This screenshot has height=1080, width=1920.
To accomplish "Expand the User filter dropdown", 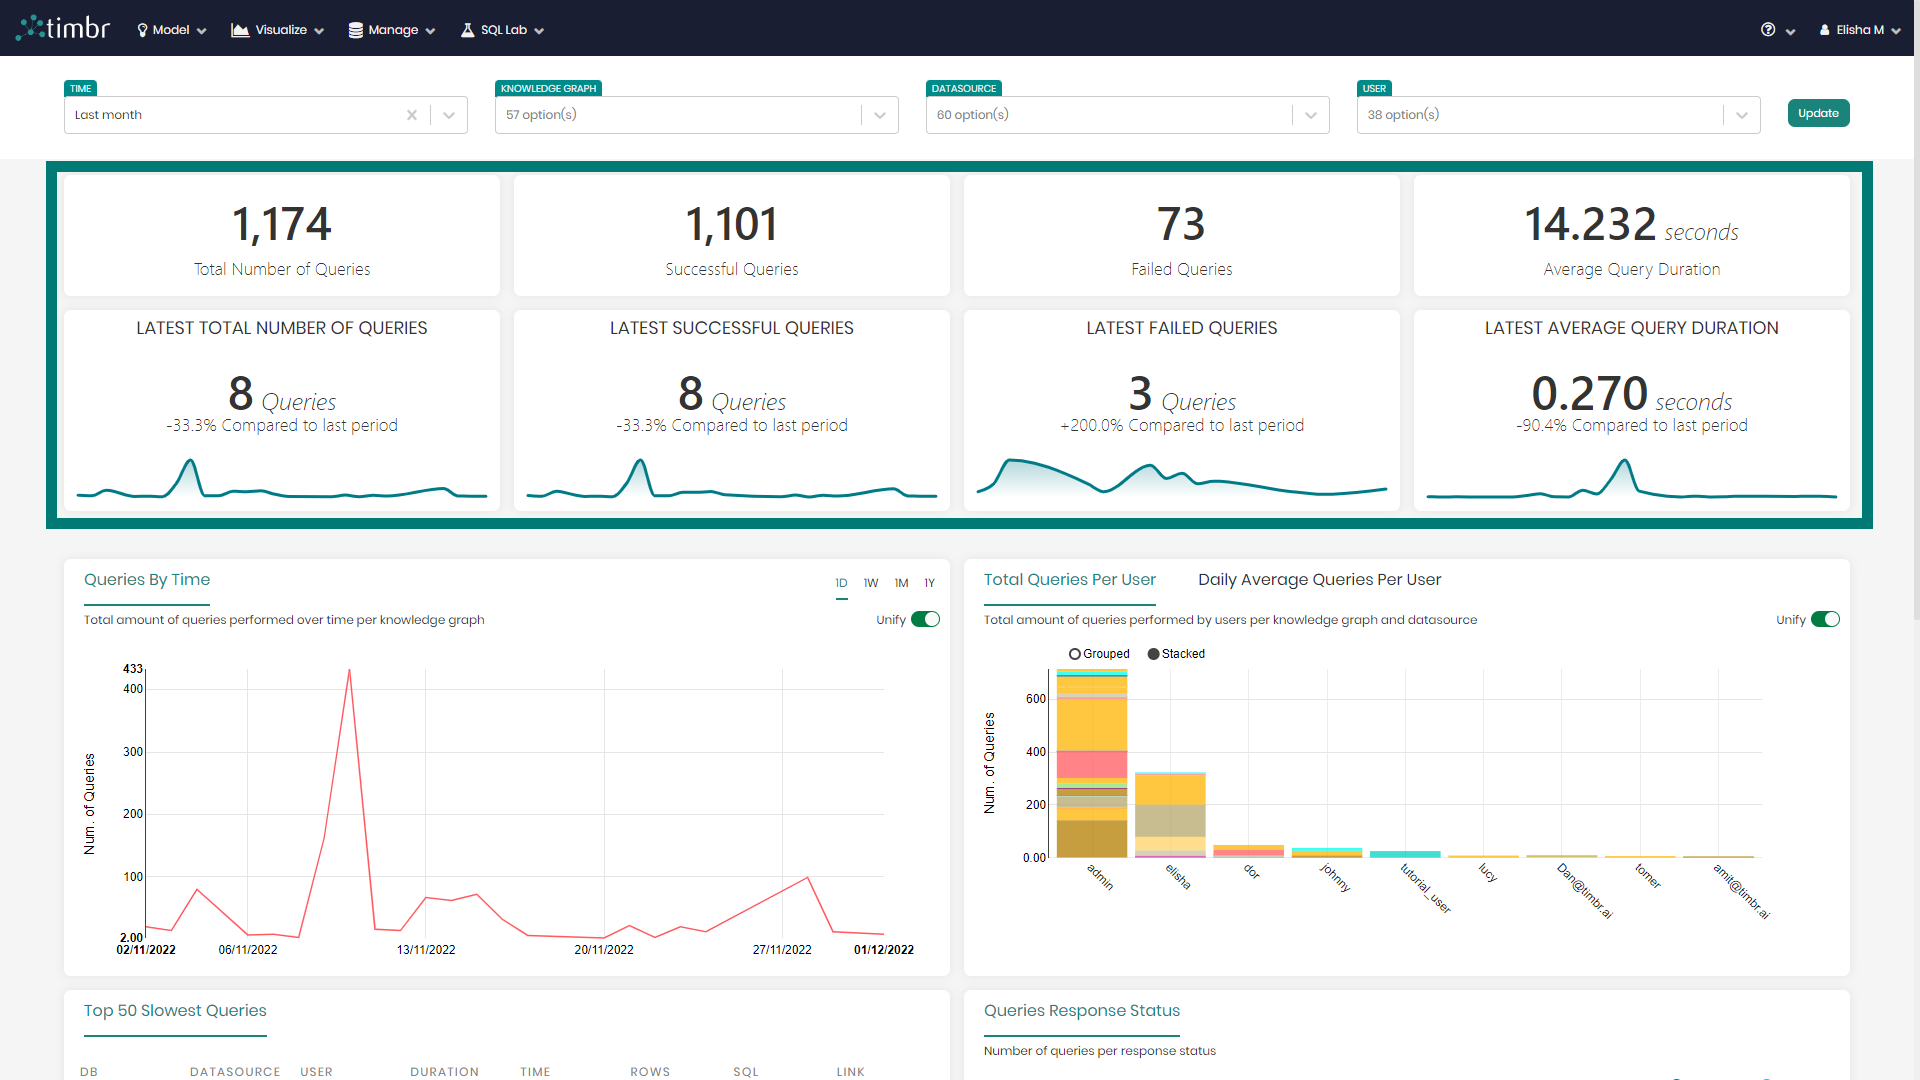I will (1740, 115).
